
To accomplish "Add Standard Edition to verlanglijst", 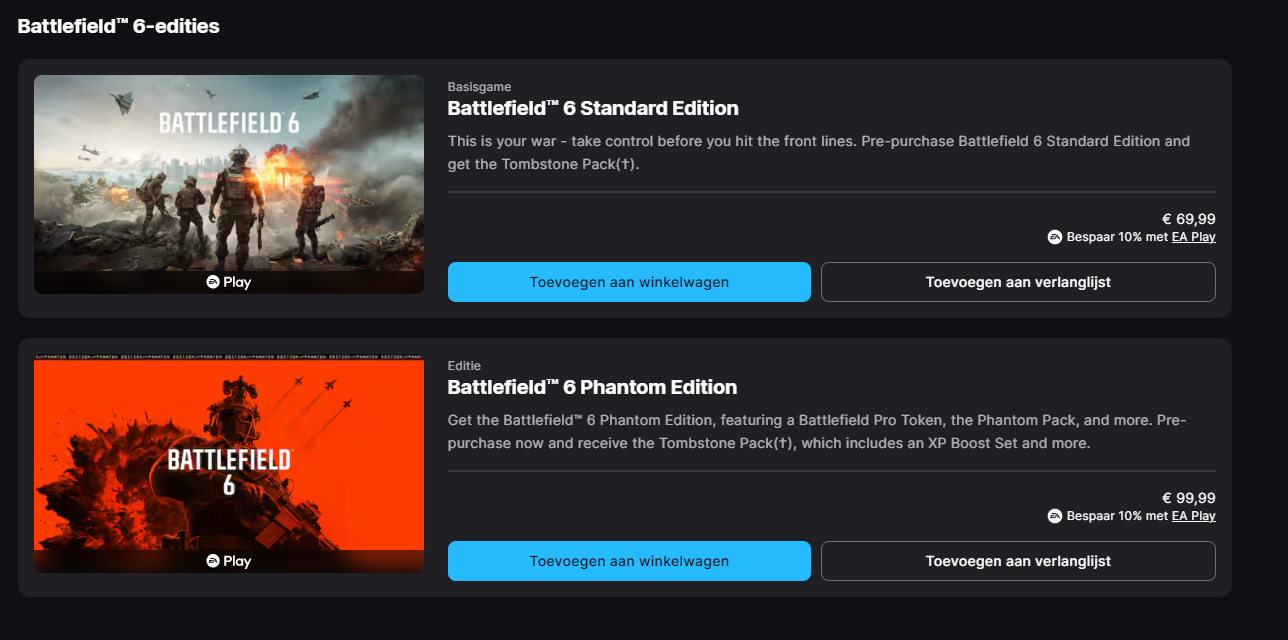I will (x=1018, y=282).
